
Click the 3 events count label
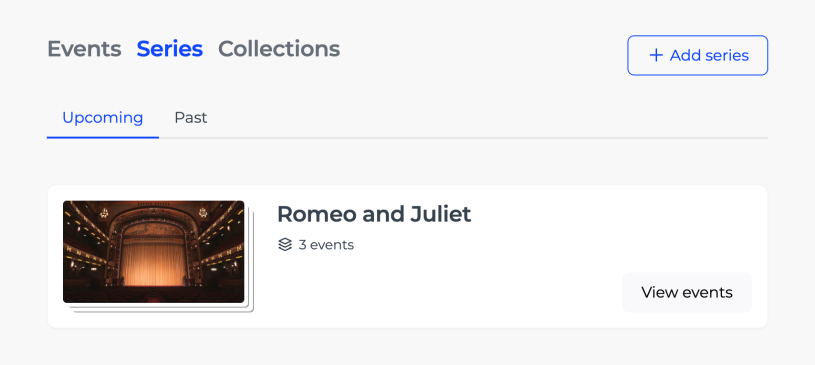(x=326, y=245)
